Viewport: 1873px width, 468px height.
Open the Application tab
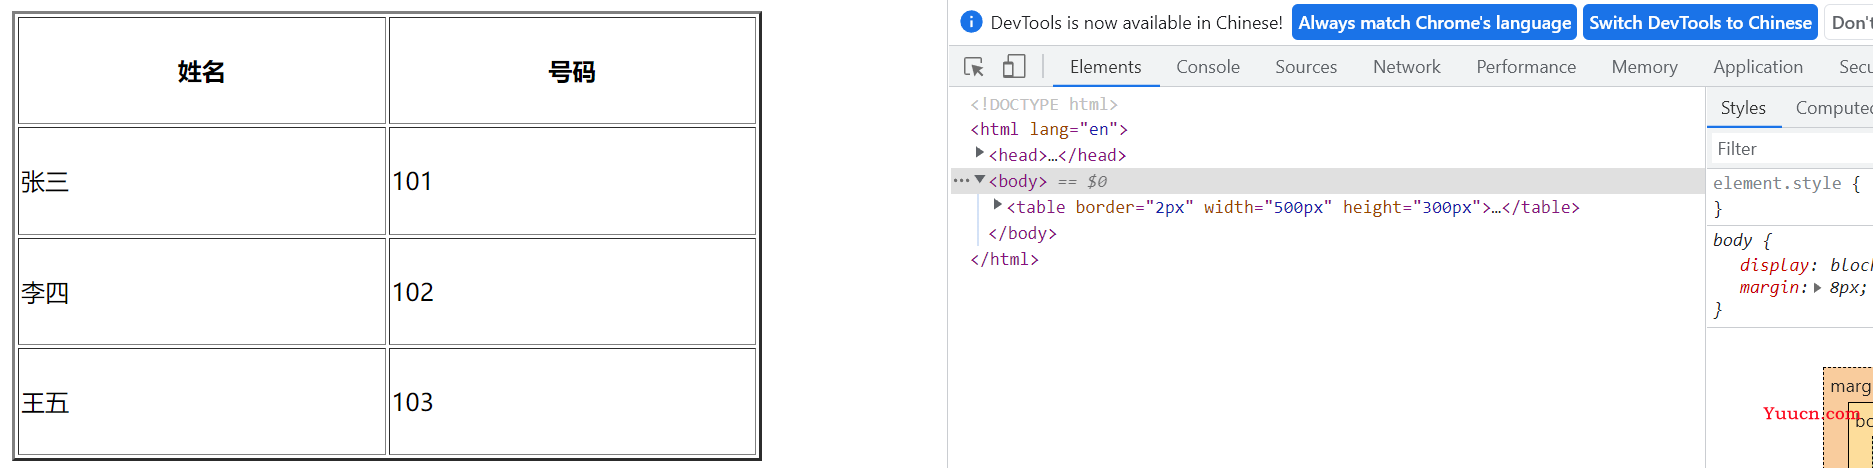1758,67
